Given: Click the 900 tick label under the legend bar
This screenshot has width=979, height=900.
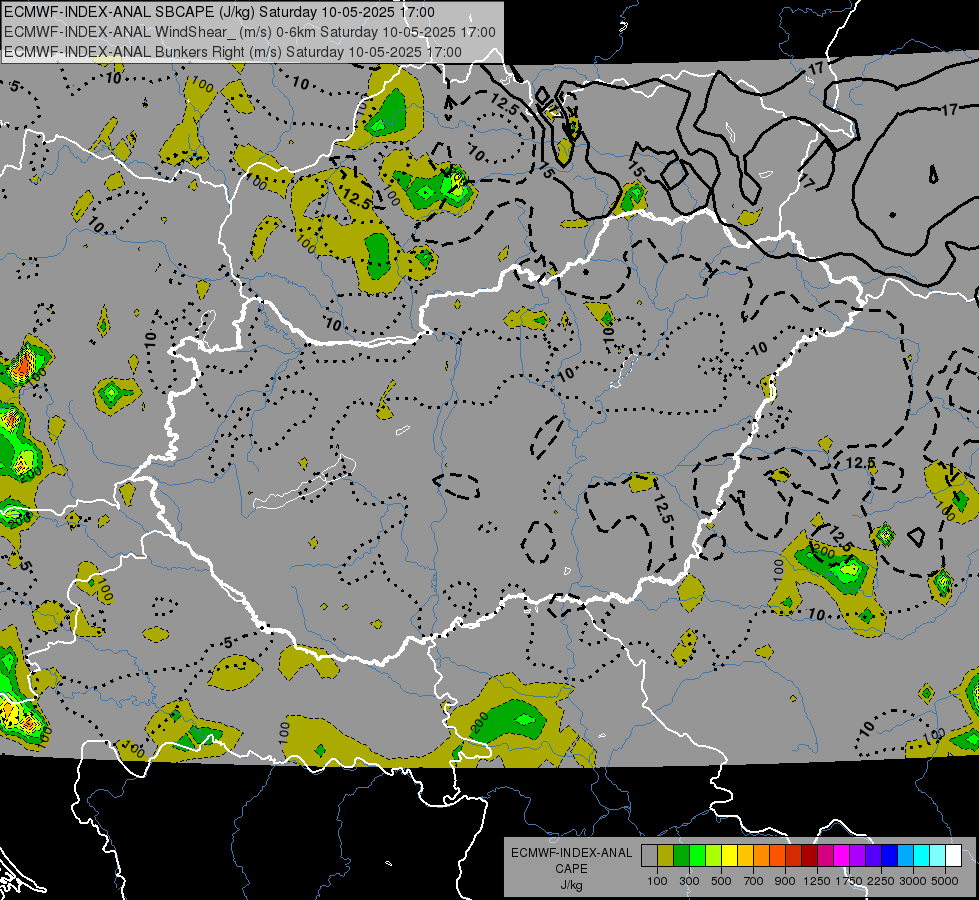Looking at the screenshot, I should [785, 881].
